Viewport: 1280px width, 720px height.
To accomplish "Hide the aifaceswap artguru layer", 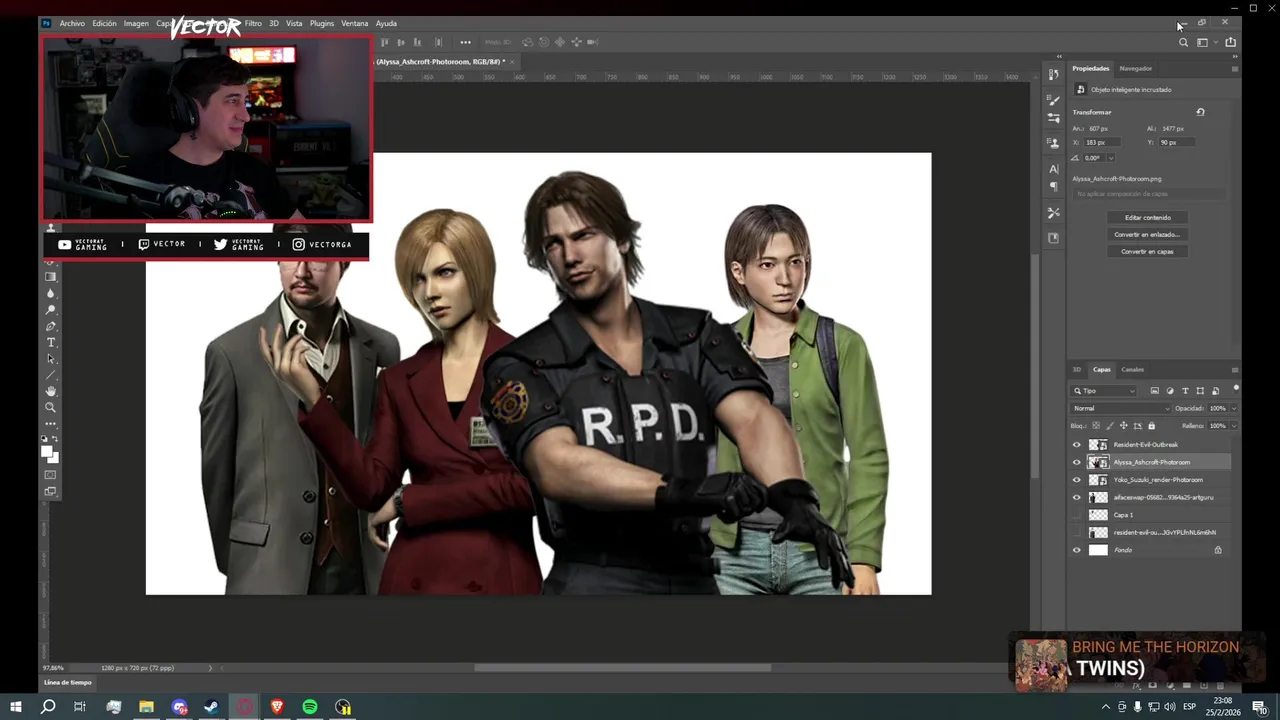I will (x=1077, y=497).
